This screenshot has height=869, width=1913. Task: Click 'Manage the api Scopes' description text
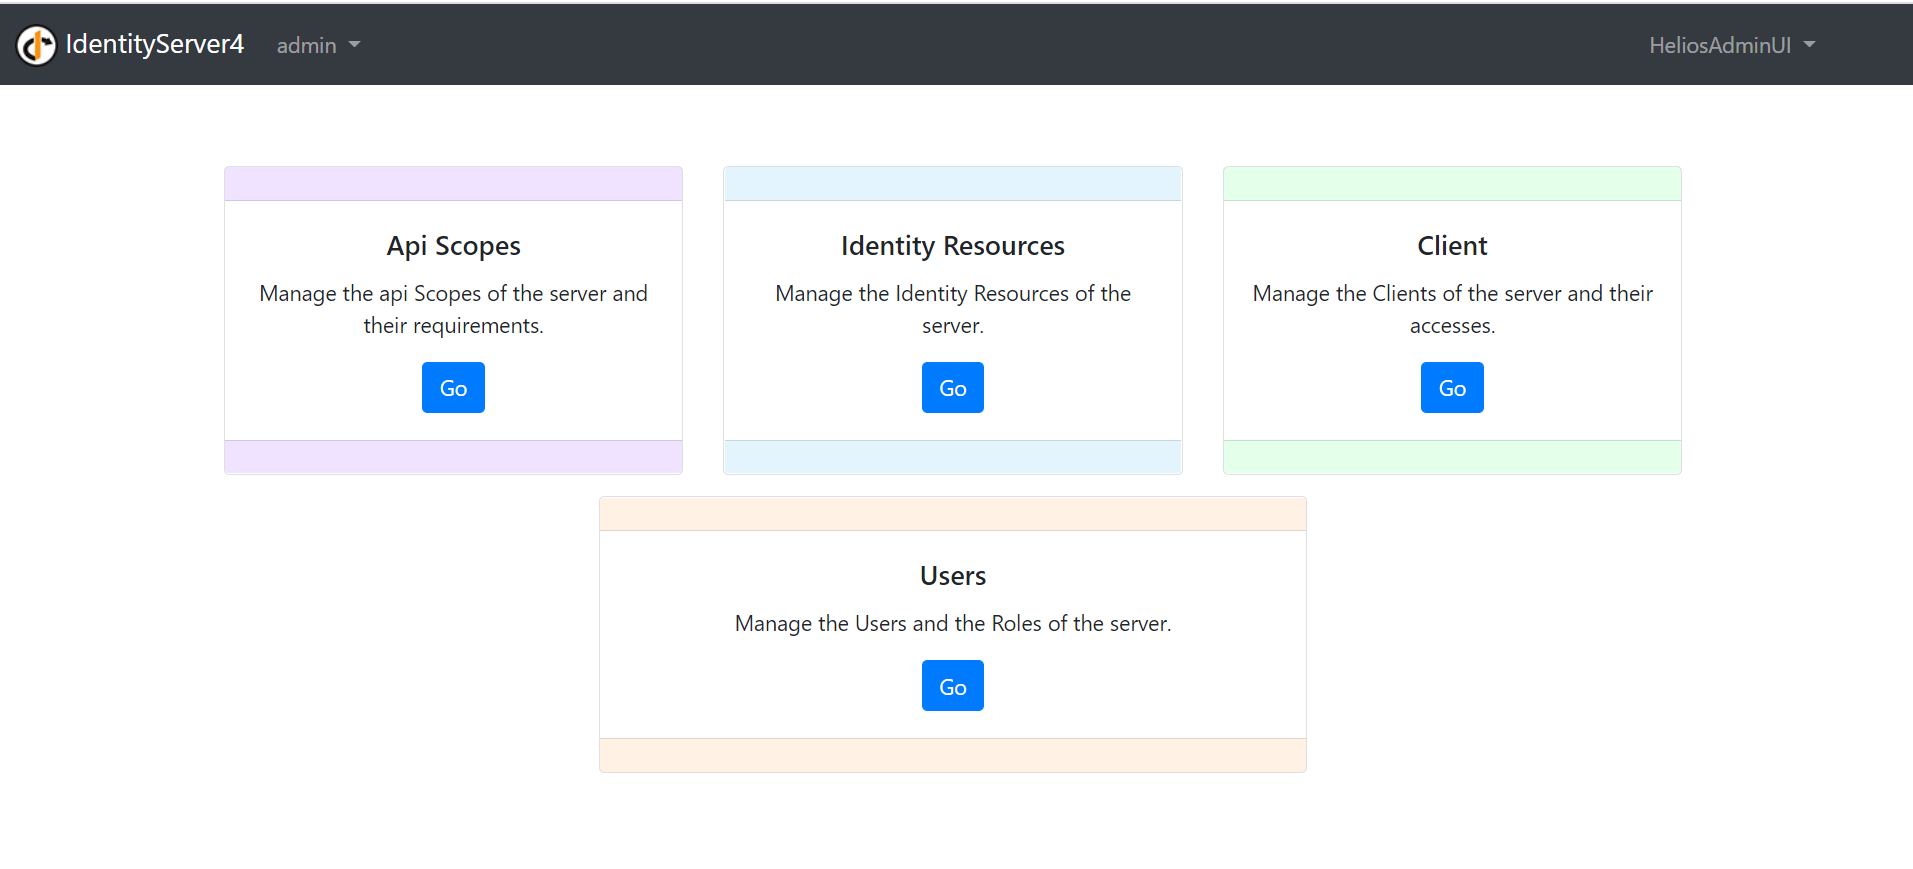coord(454,310)
